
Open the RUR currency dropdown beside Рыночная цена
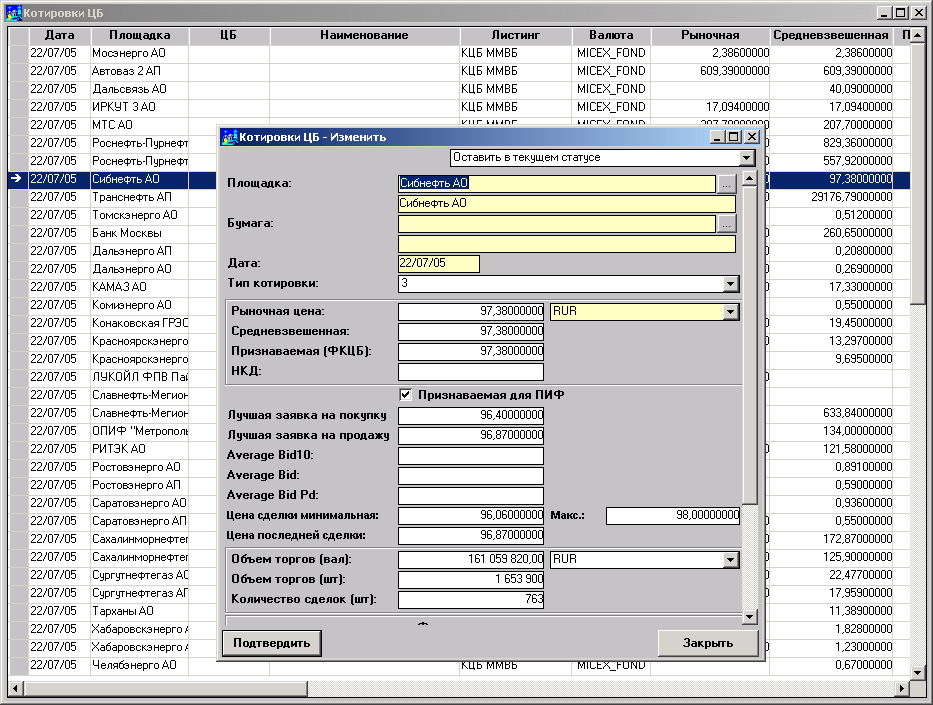tap(731, 312)
